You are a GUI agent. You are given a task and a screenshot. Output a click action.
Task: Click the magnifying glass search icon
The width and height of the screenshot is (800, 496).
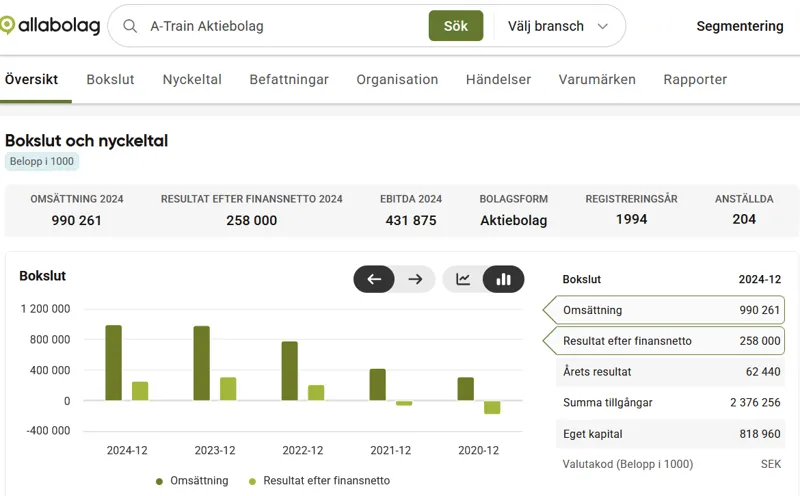130,26
